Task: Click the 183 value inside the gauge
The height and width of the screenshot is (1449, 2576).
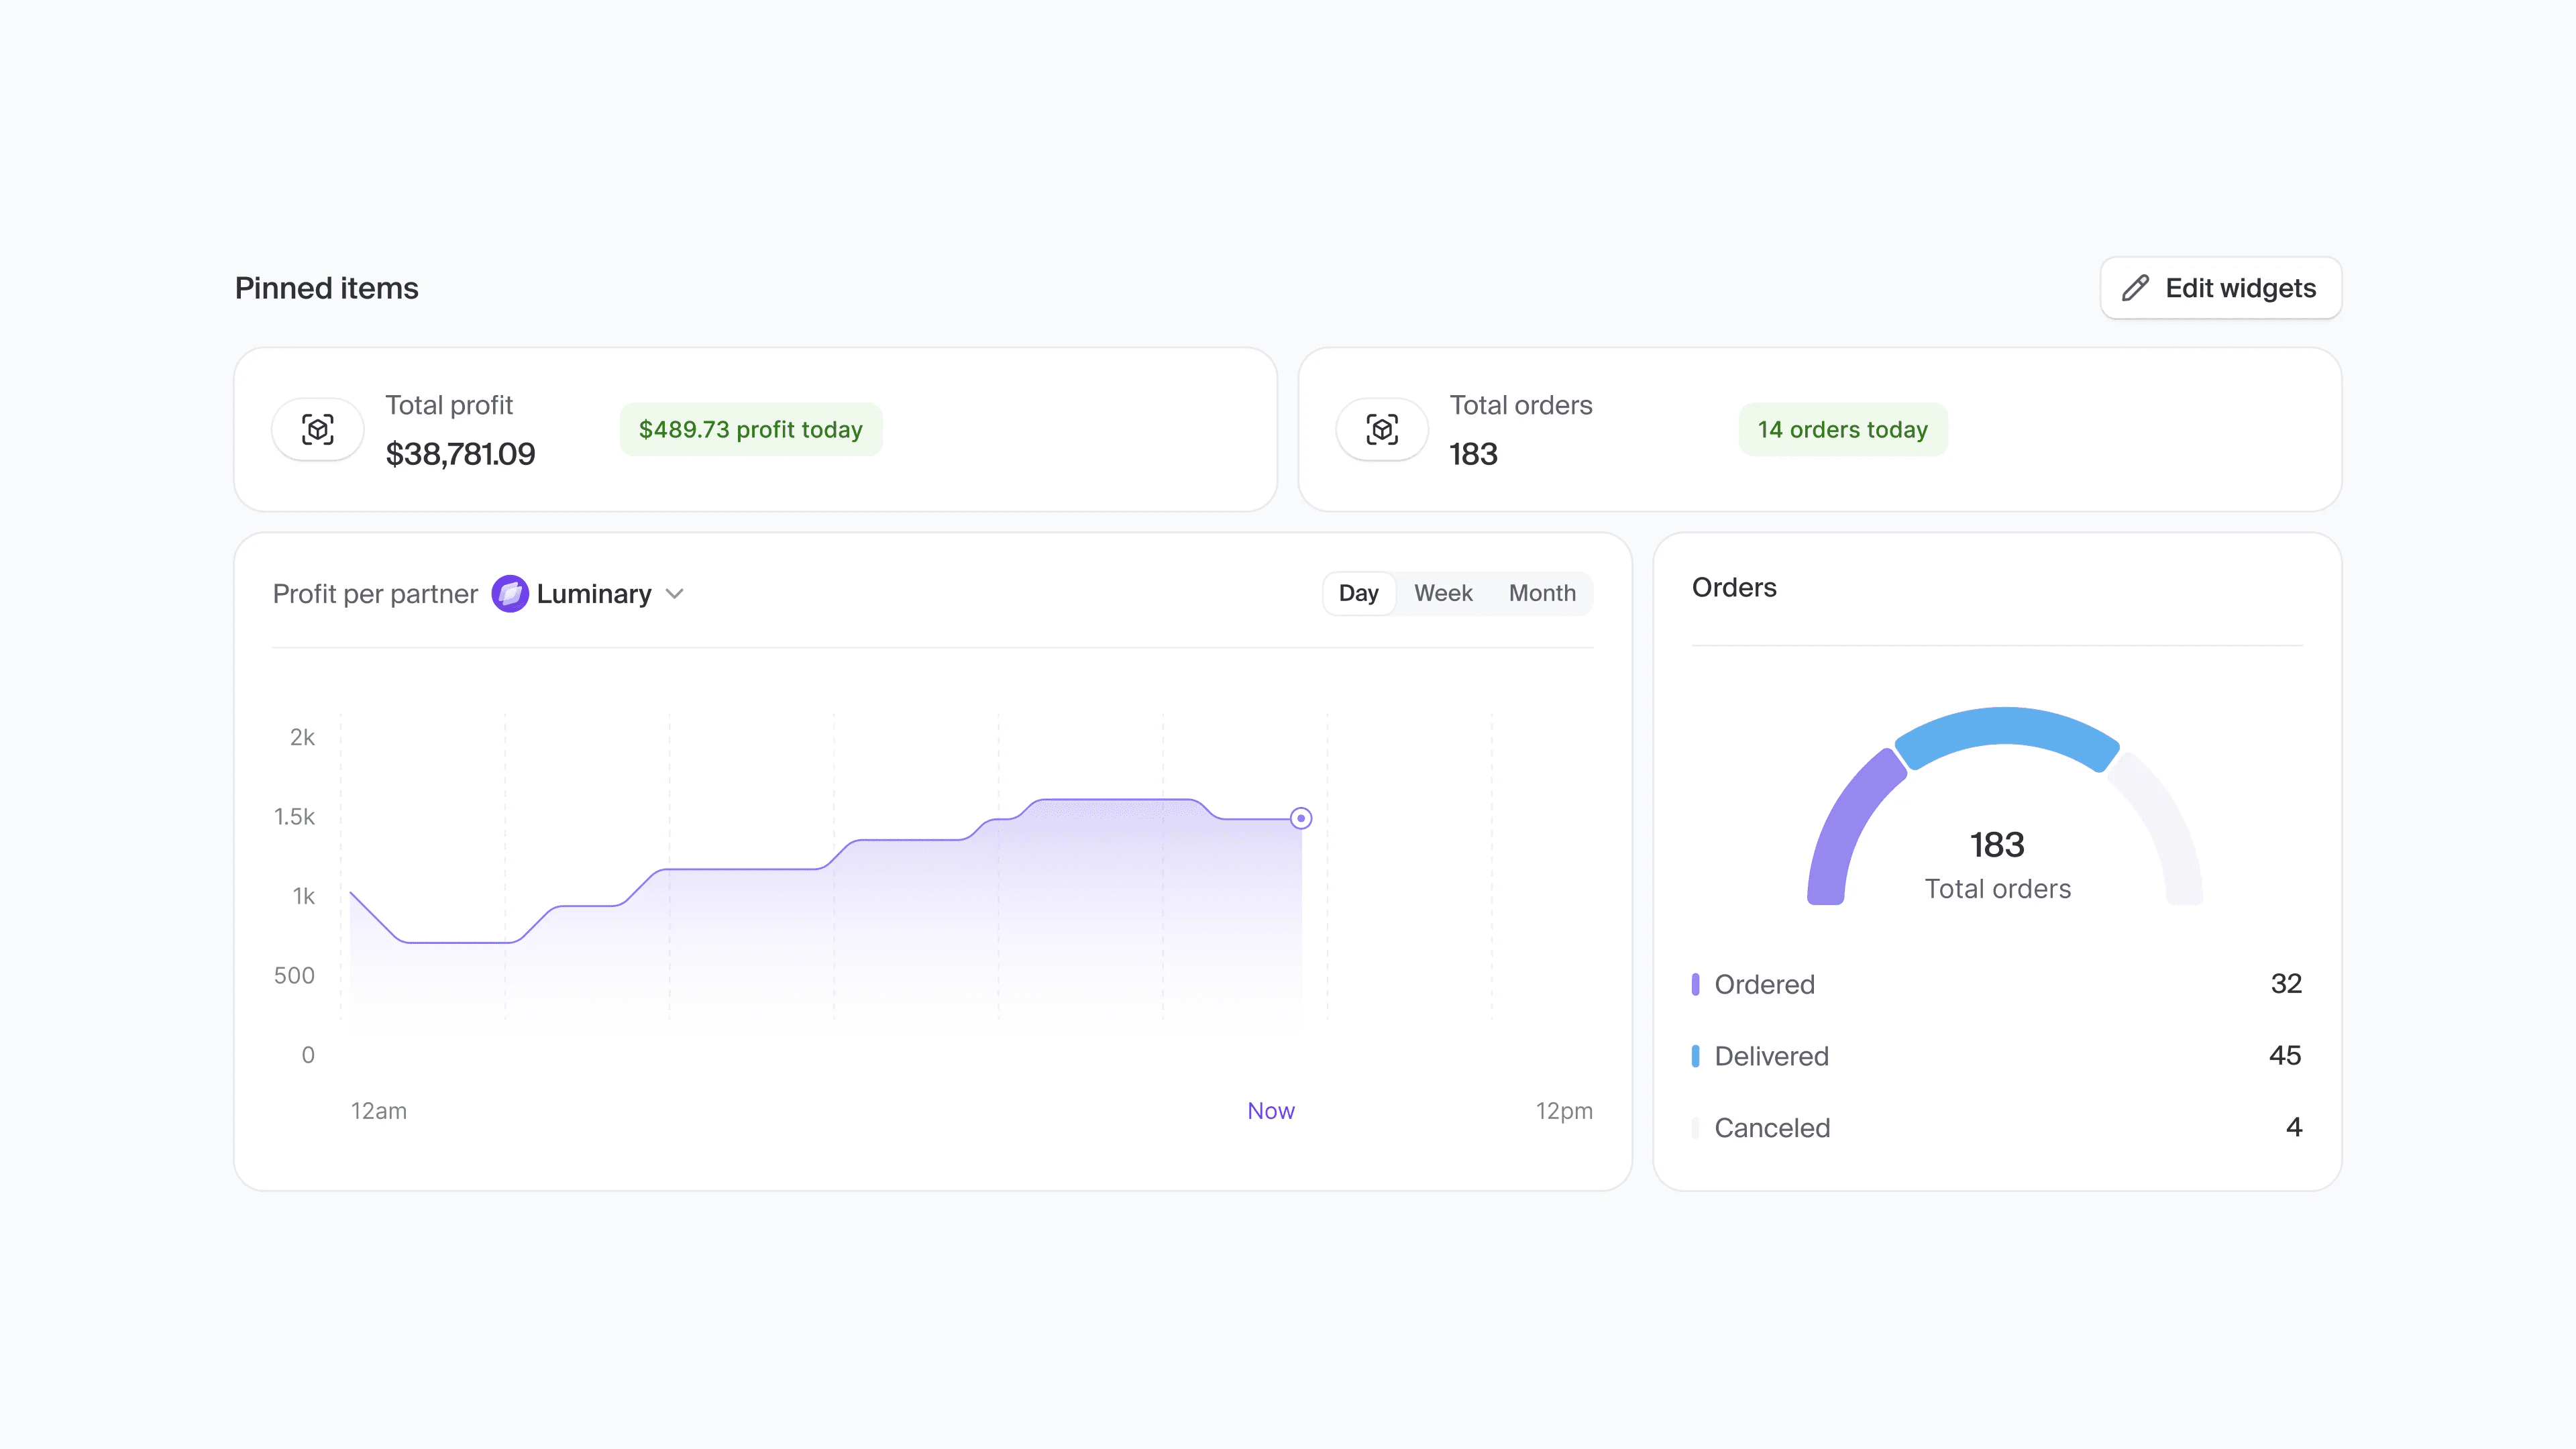Action: pyautogui.click(x=1997, y=845)
